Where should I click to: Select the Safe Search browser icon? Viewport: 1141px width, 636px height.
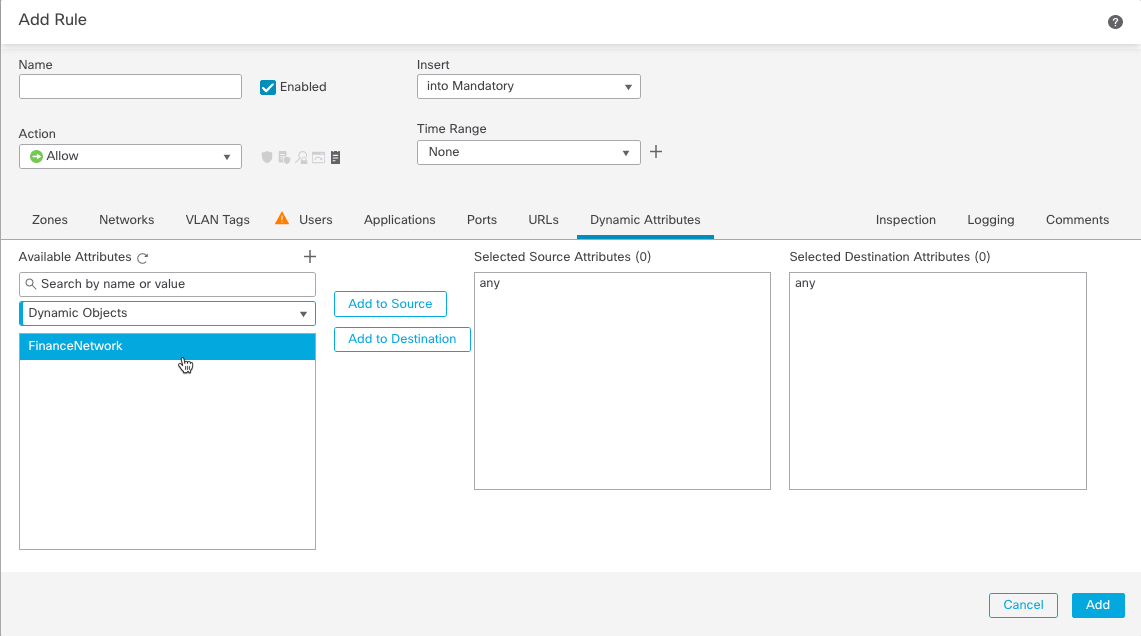click(x=318, y=157)
